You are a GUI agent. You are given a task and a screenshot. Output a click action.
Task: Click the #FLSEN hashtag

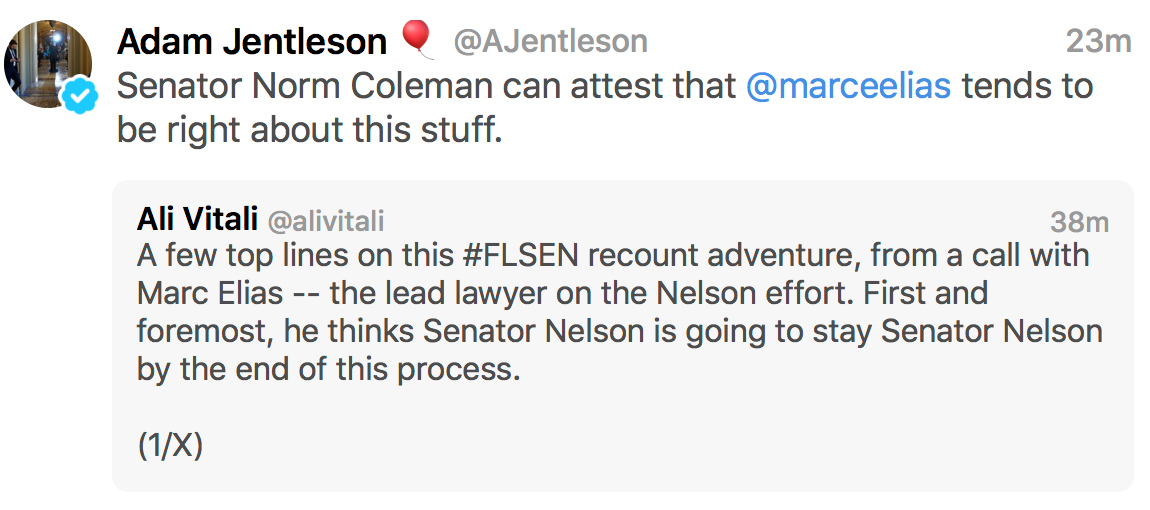click(521, 255)
